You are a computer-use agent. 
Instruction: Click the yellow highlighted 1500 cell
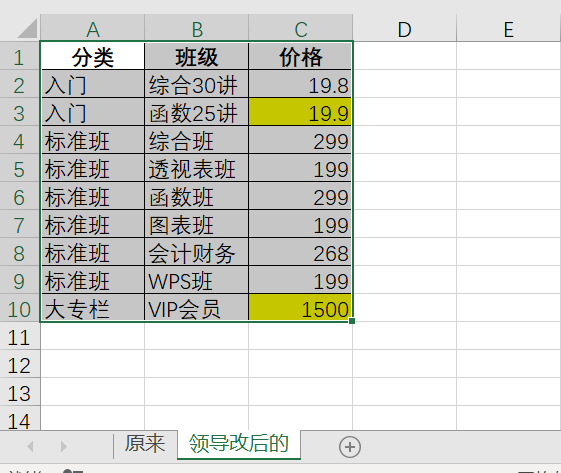(x=301, y=308)
